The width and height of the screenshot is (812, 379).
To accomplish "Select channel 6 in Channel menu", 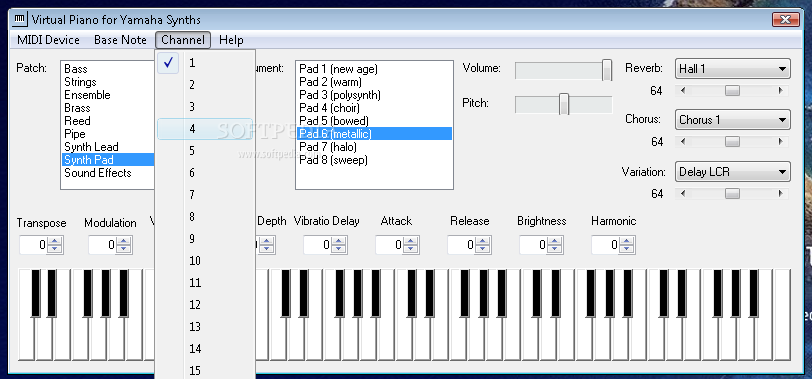I will [x=205, y=173].
